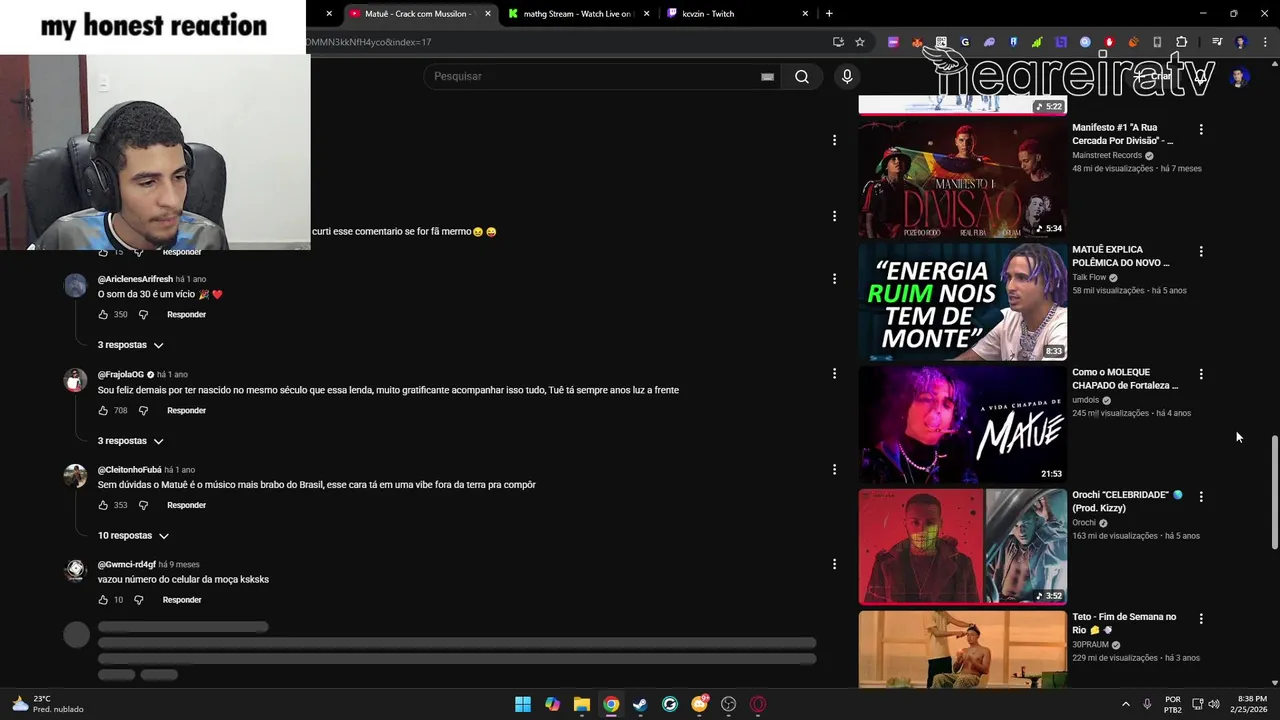Expand 10 respostas under @CleitonhoFubá comment
Image resolution: width=1280 pixels, height=720 pixels.
click(133, 536)
